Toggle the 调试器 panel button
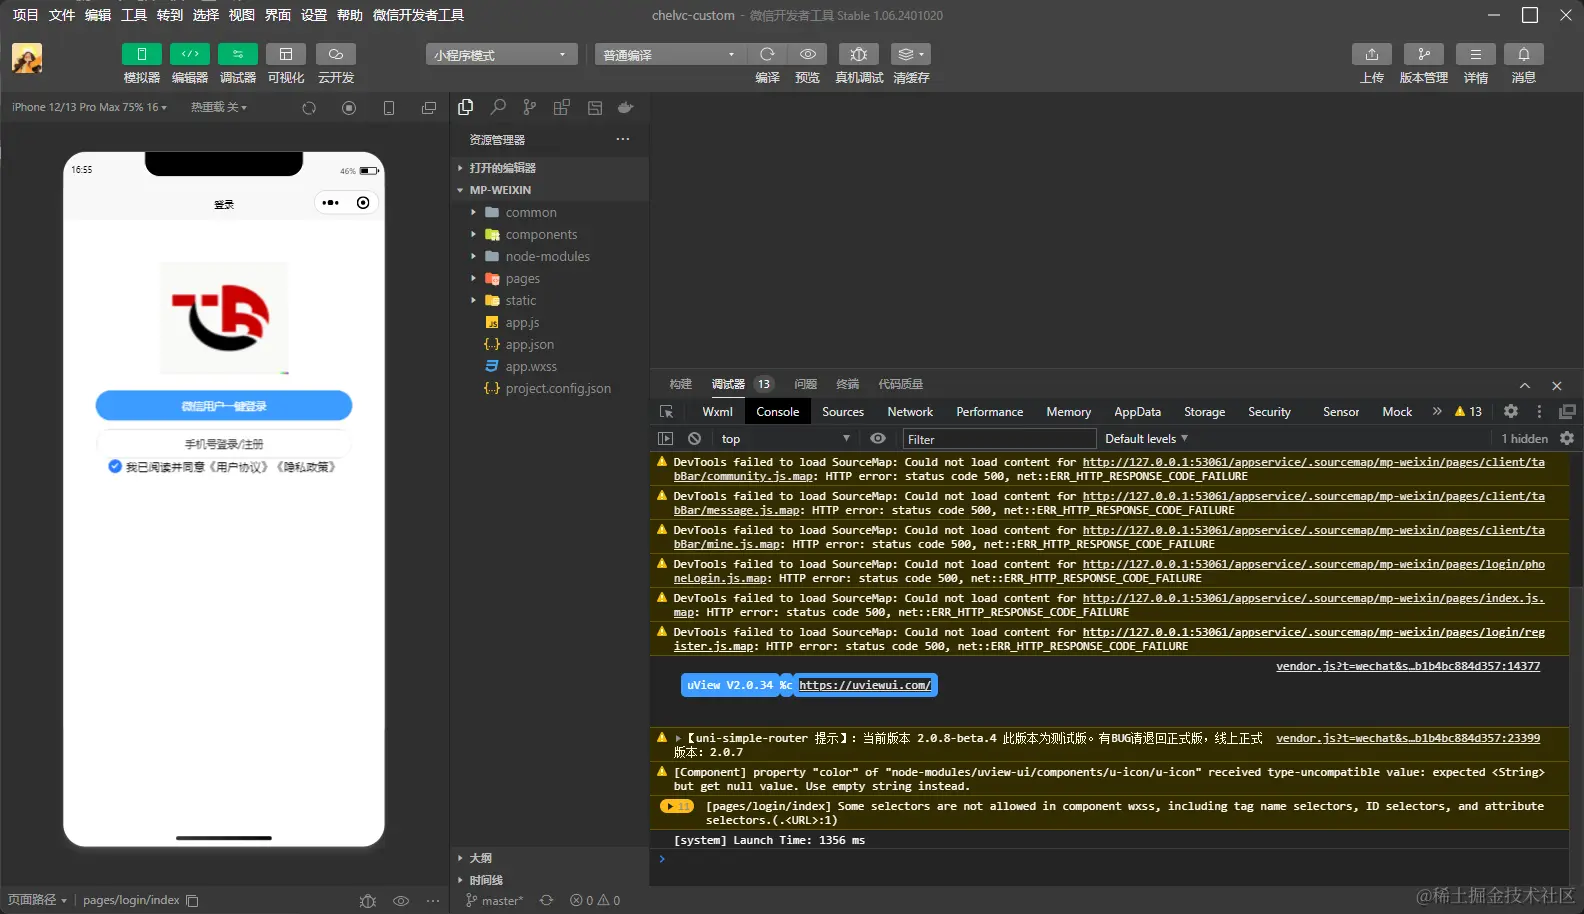This screenshot has width=1584, height=914. 238,54
